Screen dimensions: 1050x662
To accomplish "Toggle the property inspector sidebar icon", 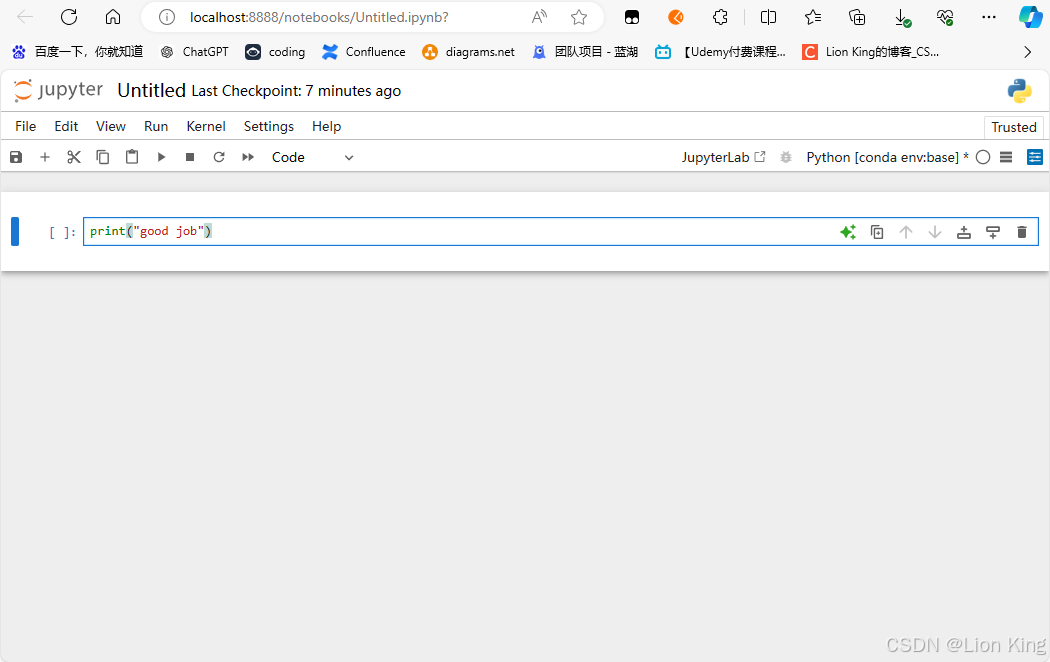I will point(1035,157).
